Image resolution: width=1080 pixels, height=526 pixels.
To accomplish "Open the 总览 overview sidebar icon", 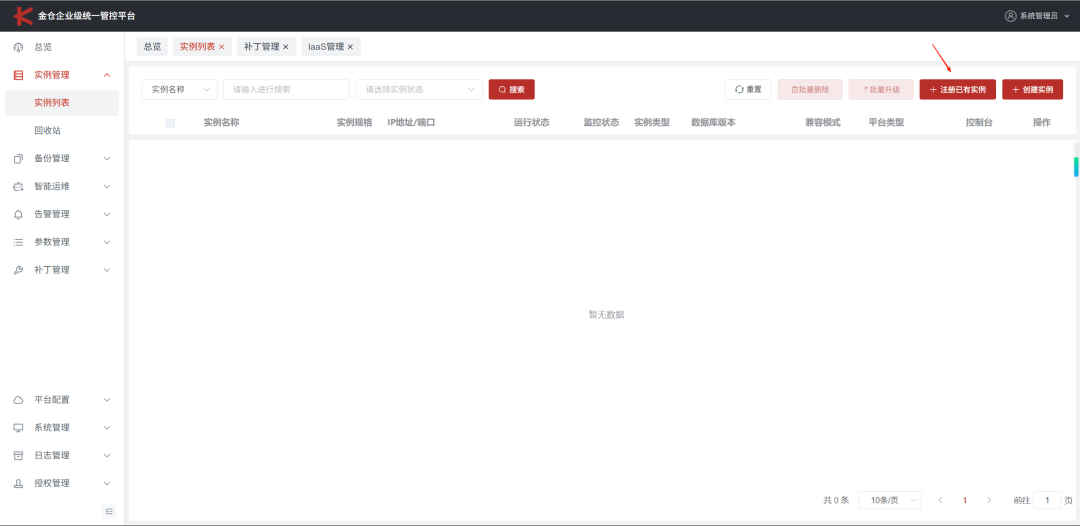I will click(x=19, y=48).
